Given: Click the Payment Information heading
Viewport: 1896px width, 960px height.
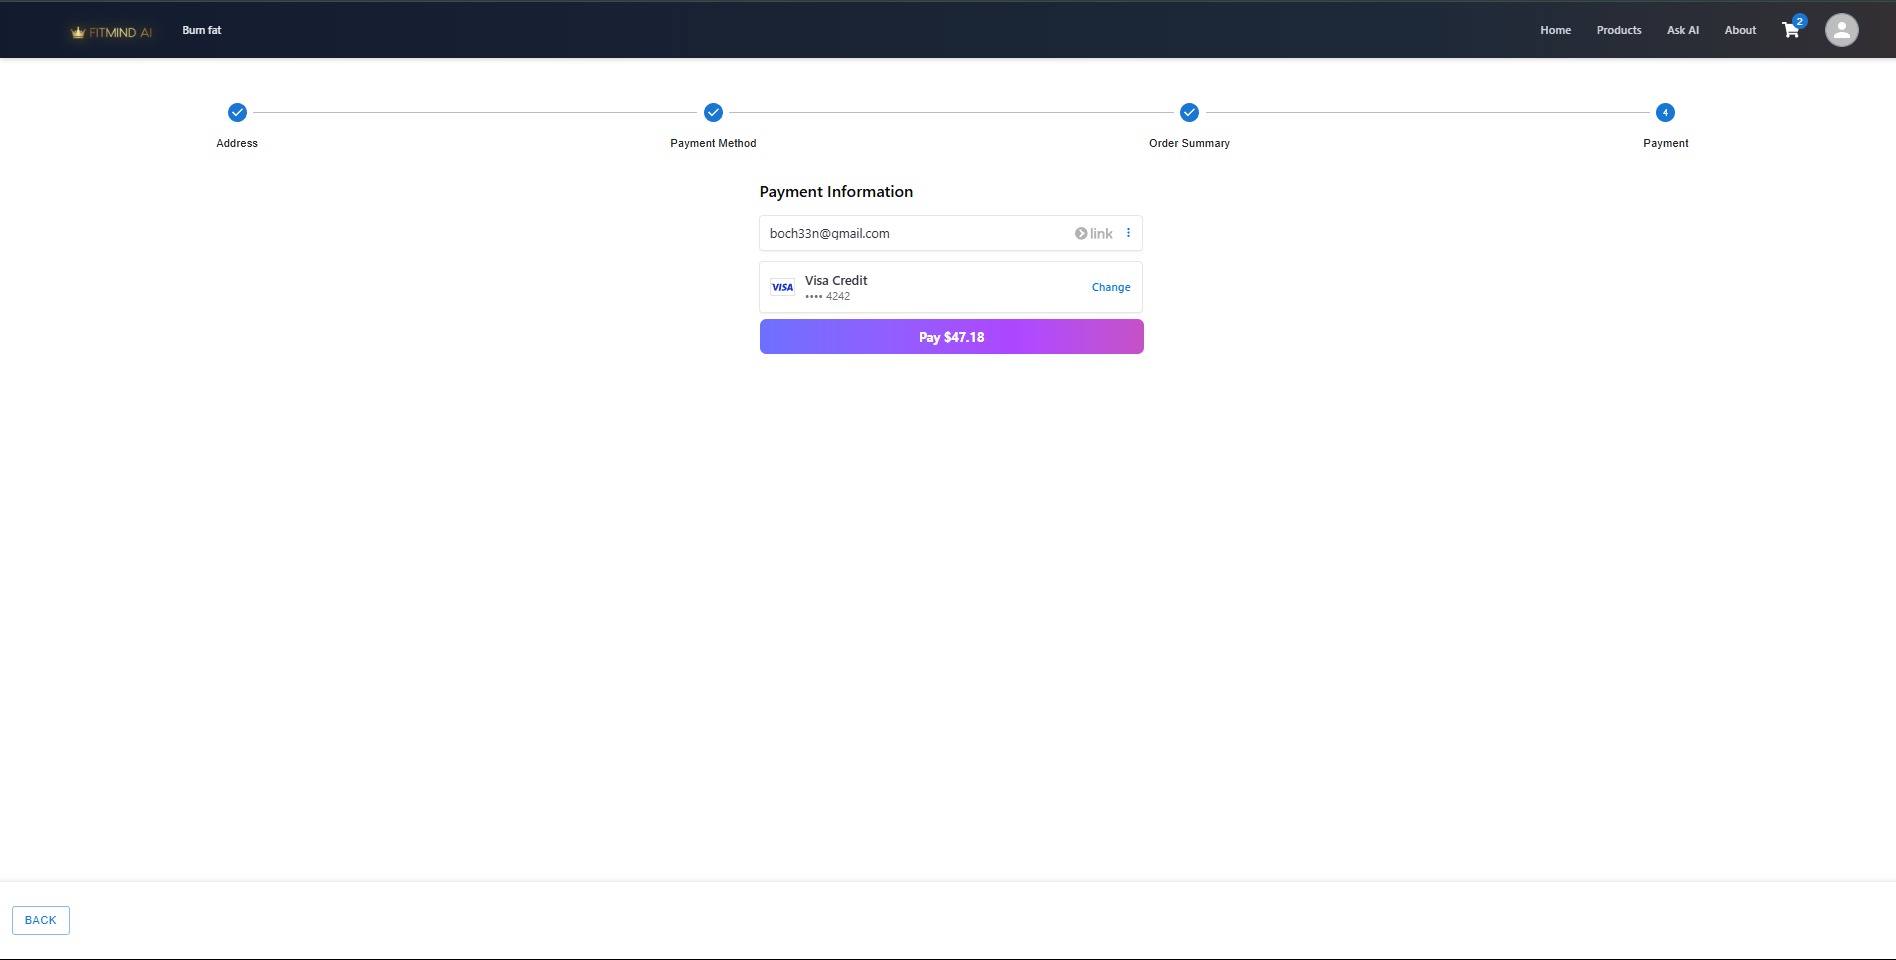Looking at the screenshot, I should tap(836, 192).
